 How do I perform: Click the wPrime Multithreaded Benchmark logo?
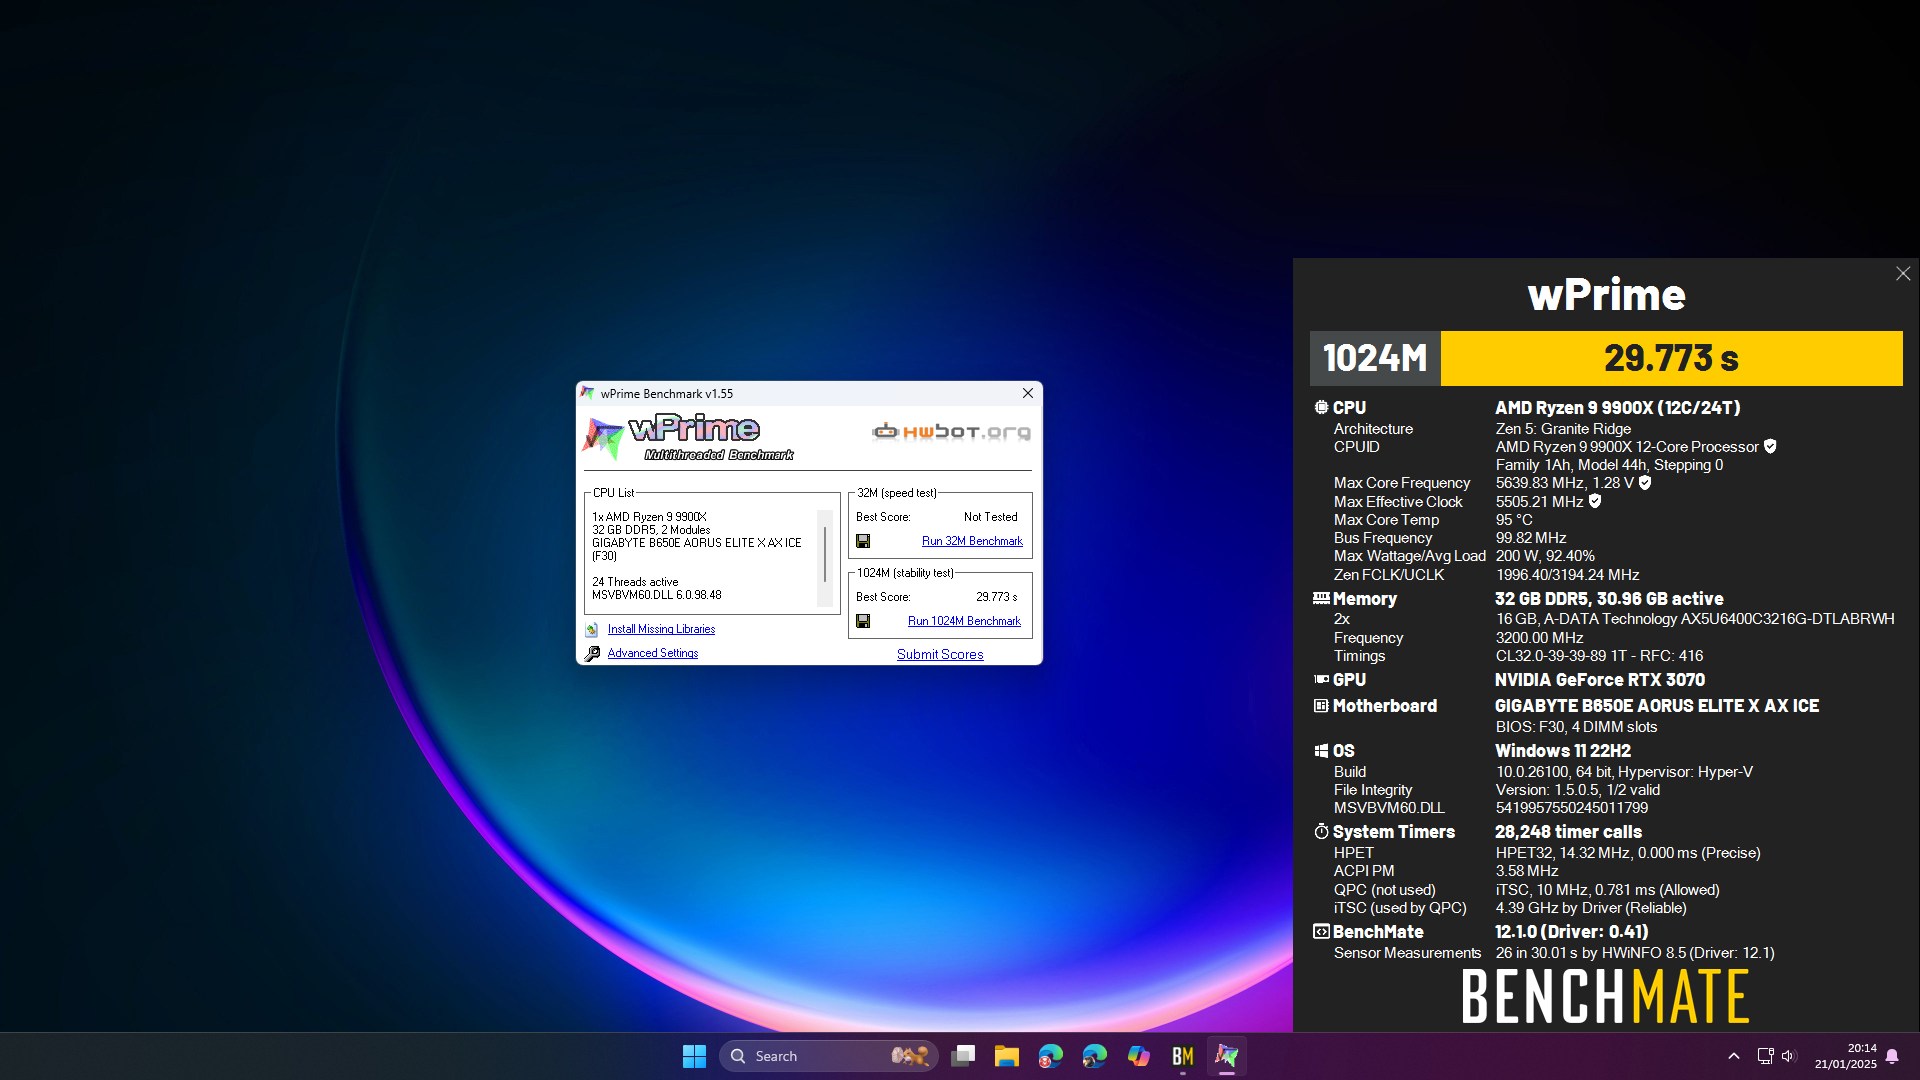[689, 437]
